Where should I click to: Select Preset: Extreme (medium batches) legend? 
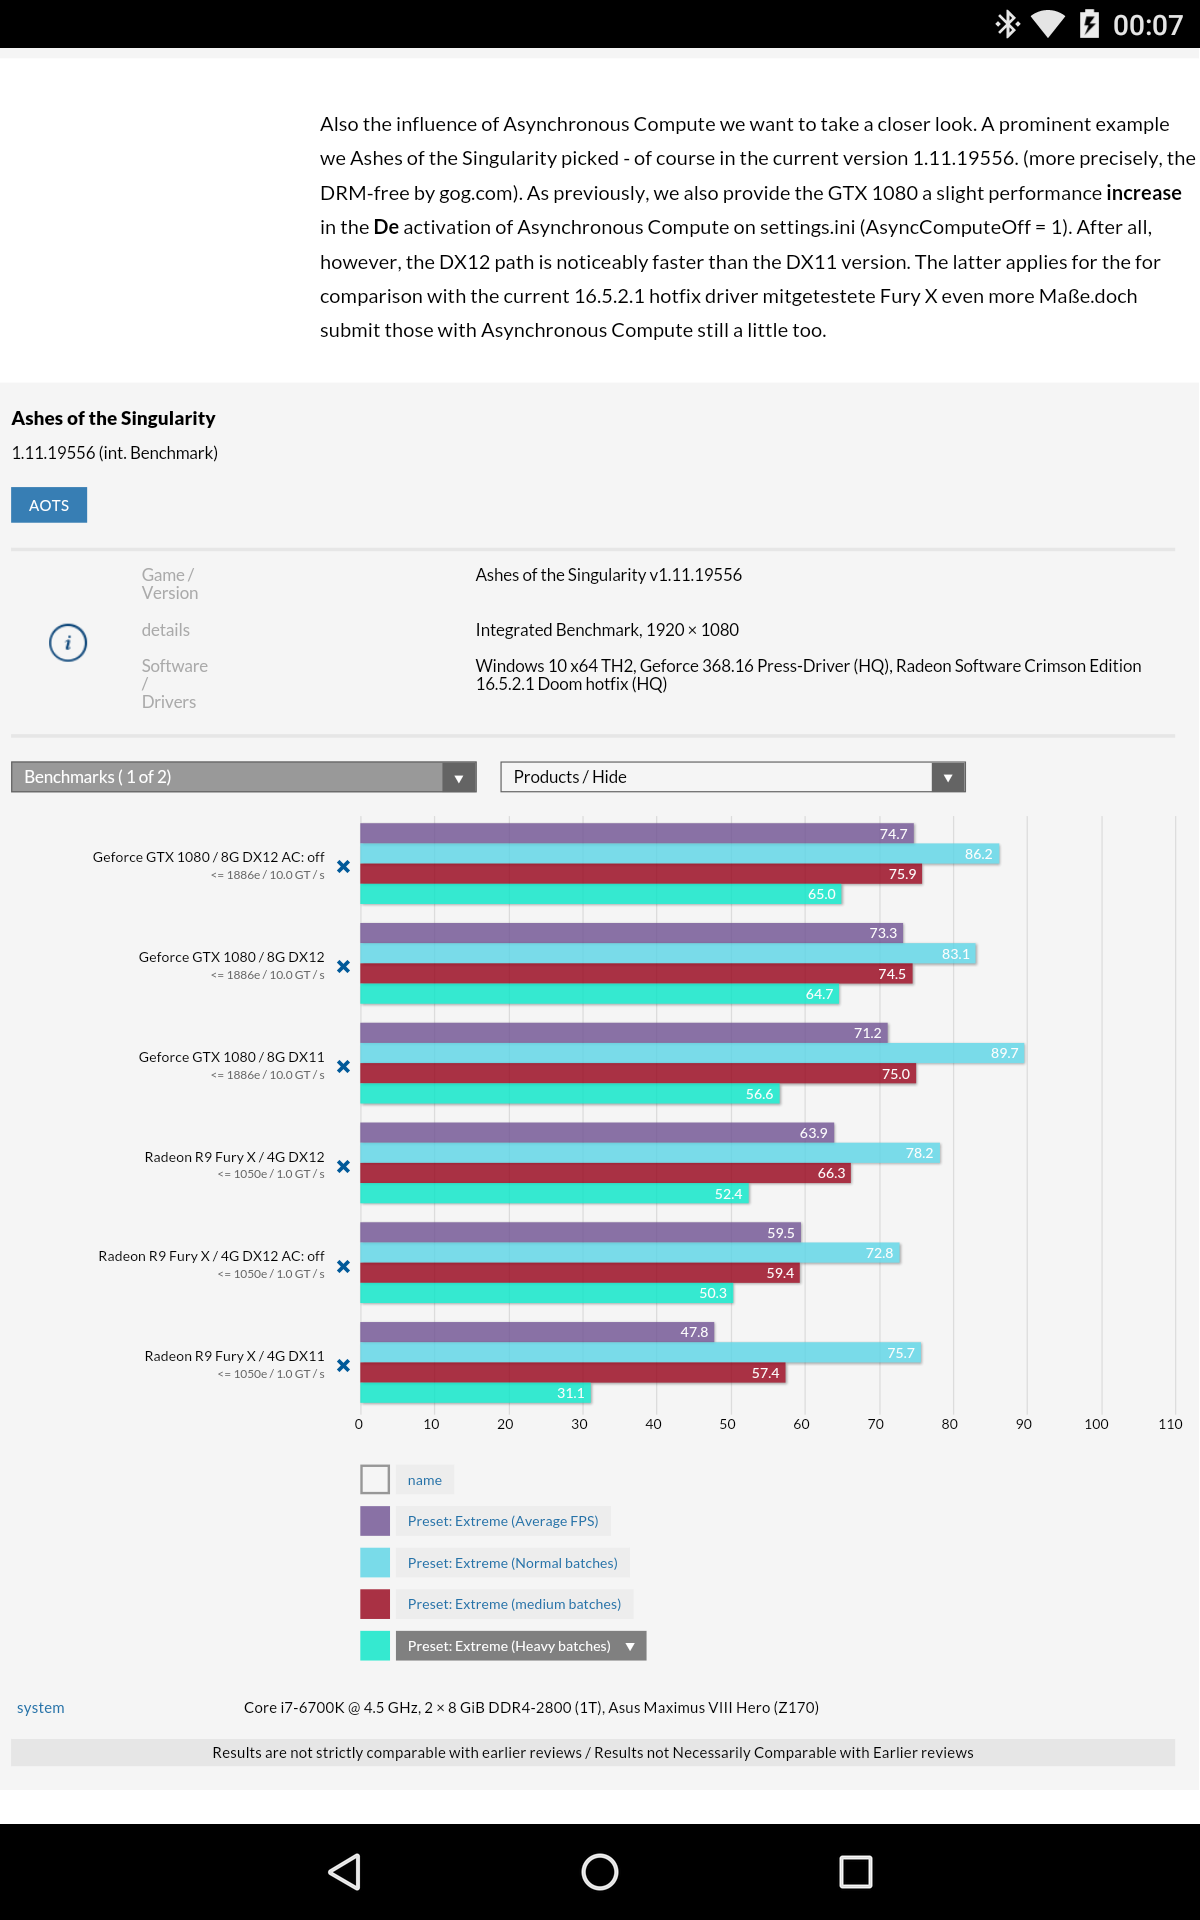pos(514,1604)
